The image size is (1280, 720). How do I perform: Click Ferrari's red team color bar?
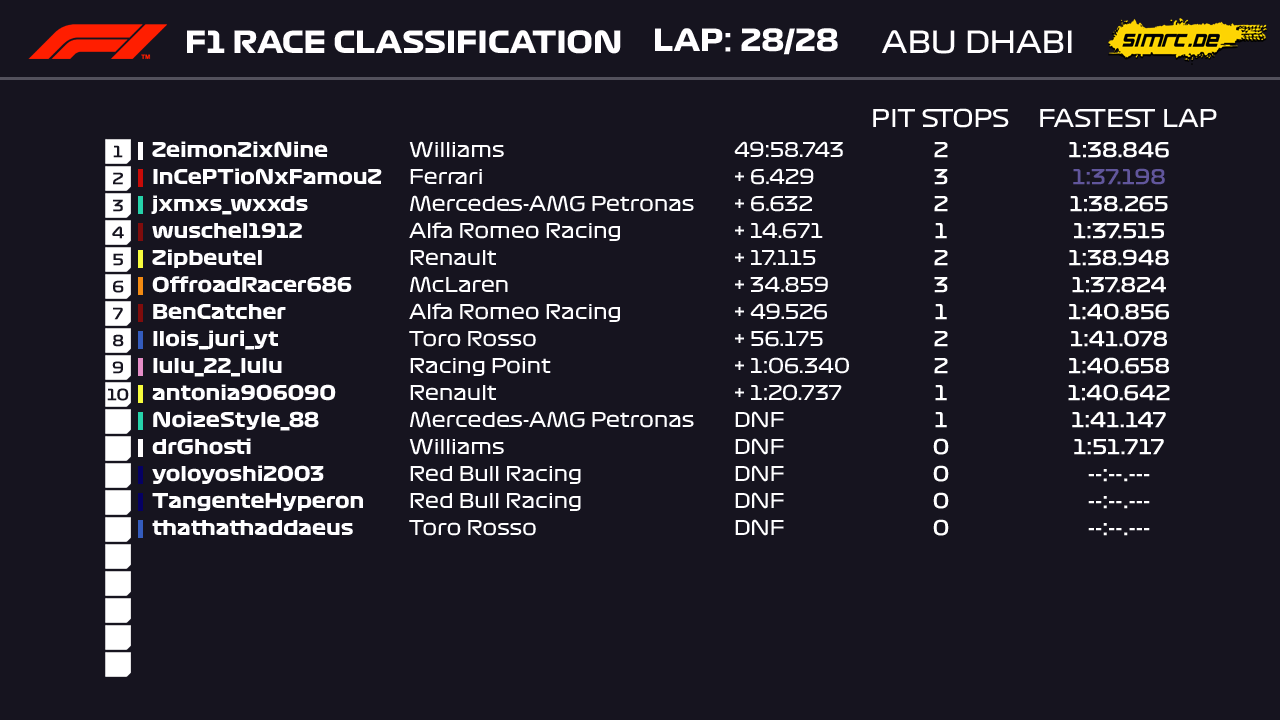(x=141, y=178)
